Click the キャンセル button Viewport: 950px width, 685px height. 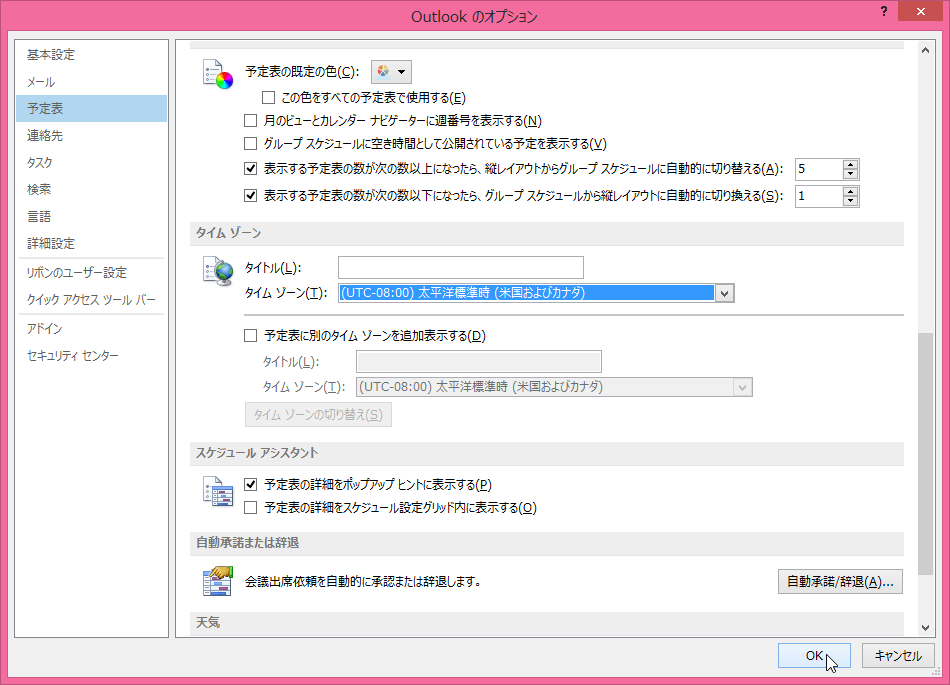898,656
